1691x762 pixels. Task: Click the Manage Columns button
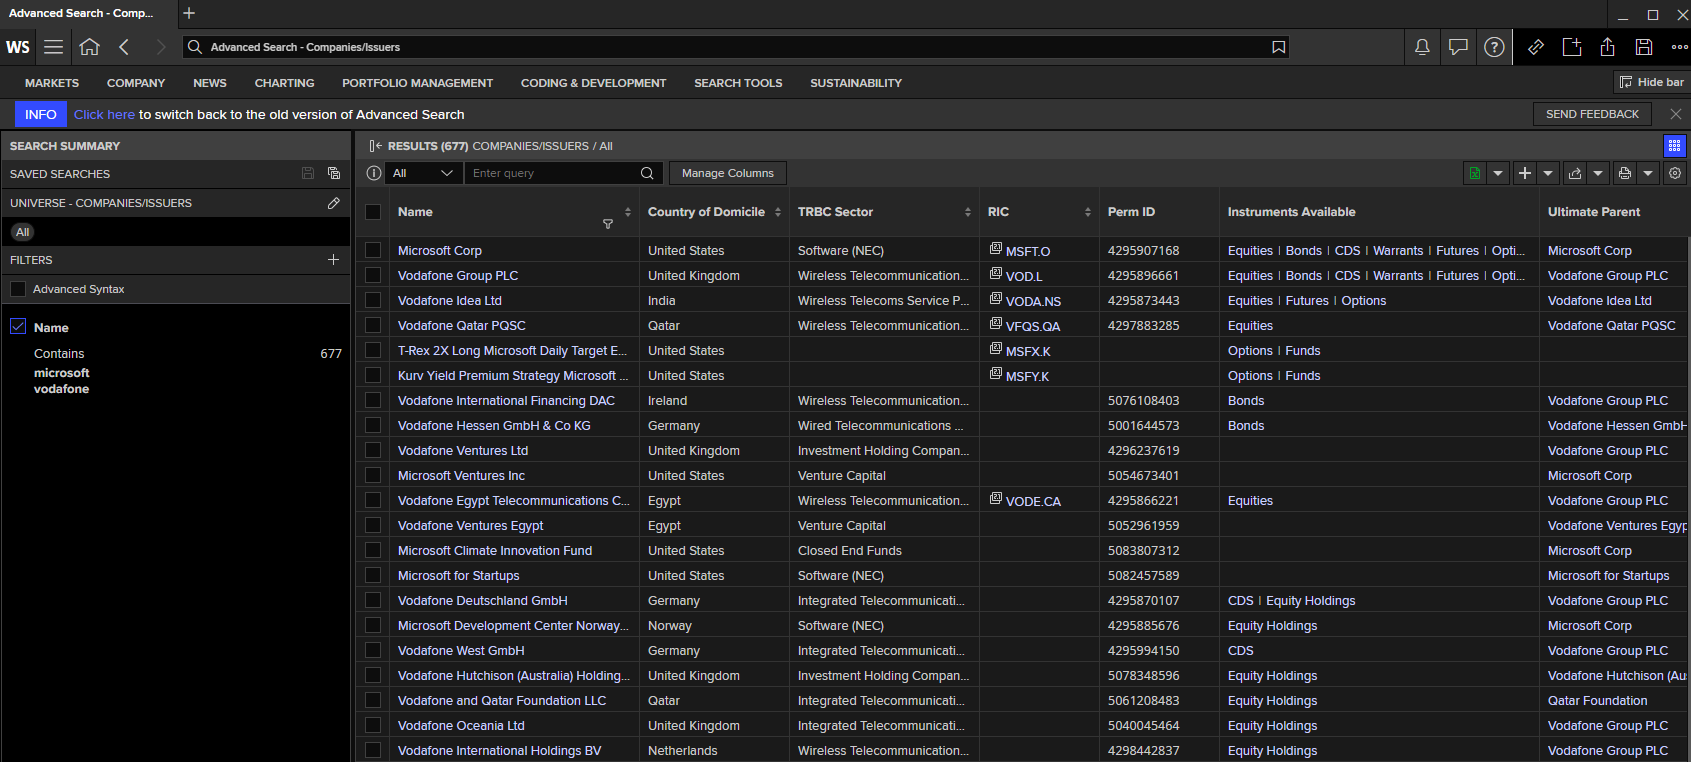[728, 173]
